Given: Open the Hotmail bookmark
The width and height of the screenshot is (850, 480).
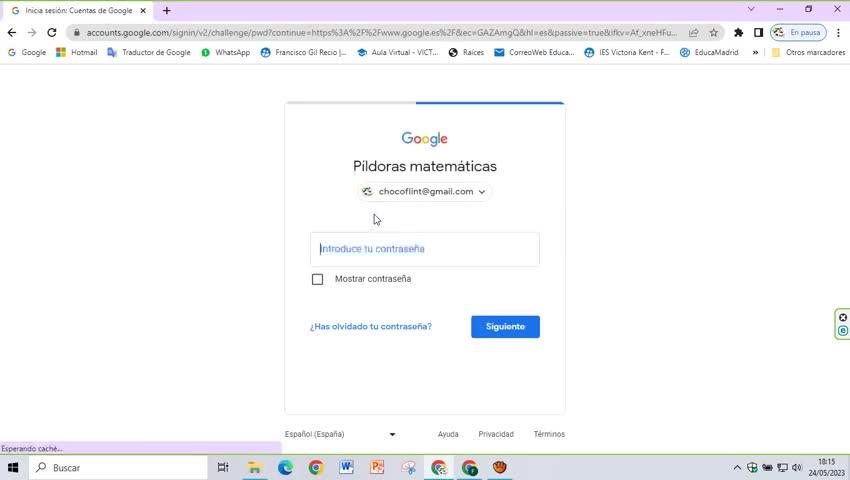Looking at the screenshot, I should pyautogui.click(x=77, y=52).
